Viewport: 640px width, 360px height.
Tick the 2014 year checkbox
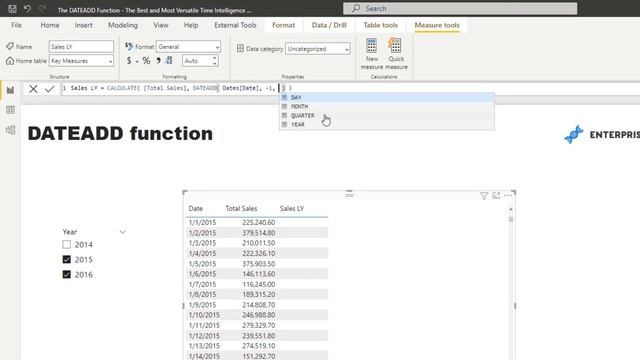click(67, 244)
